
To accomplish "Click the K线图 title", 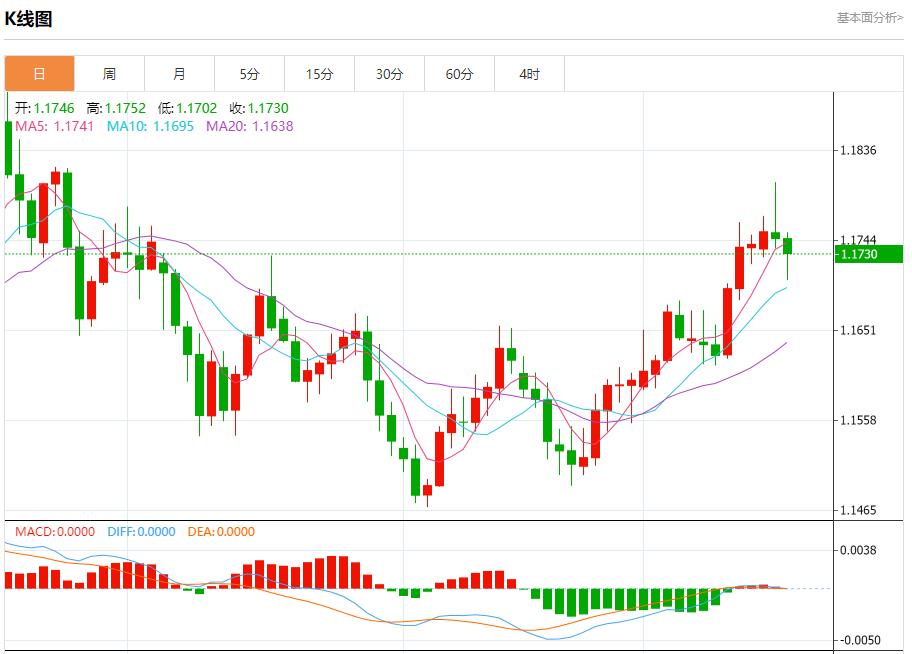I will (29, 18).
